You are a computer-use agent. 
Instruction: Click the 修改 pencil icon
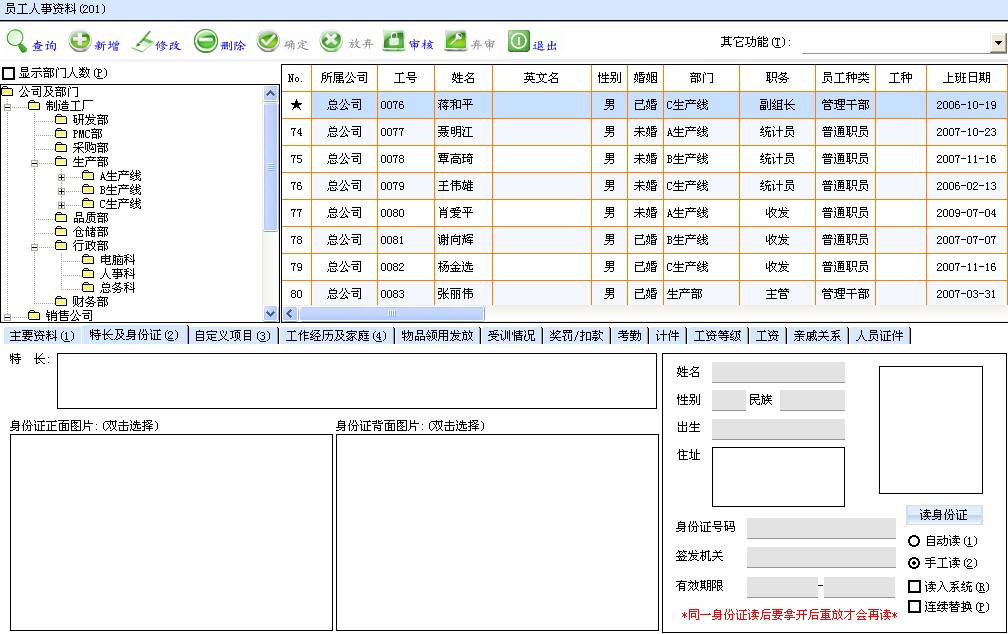142,42
